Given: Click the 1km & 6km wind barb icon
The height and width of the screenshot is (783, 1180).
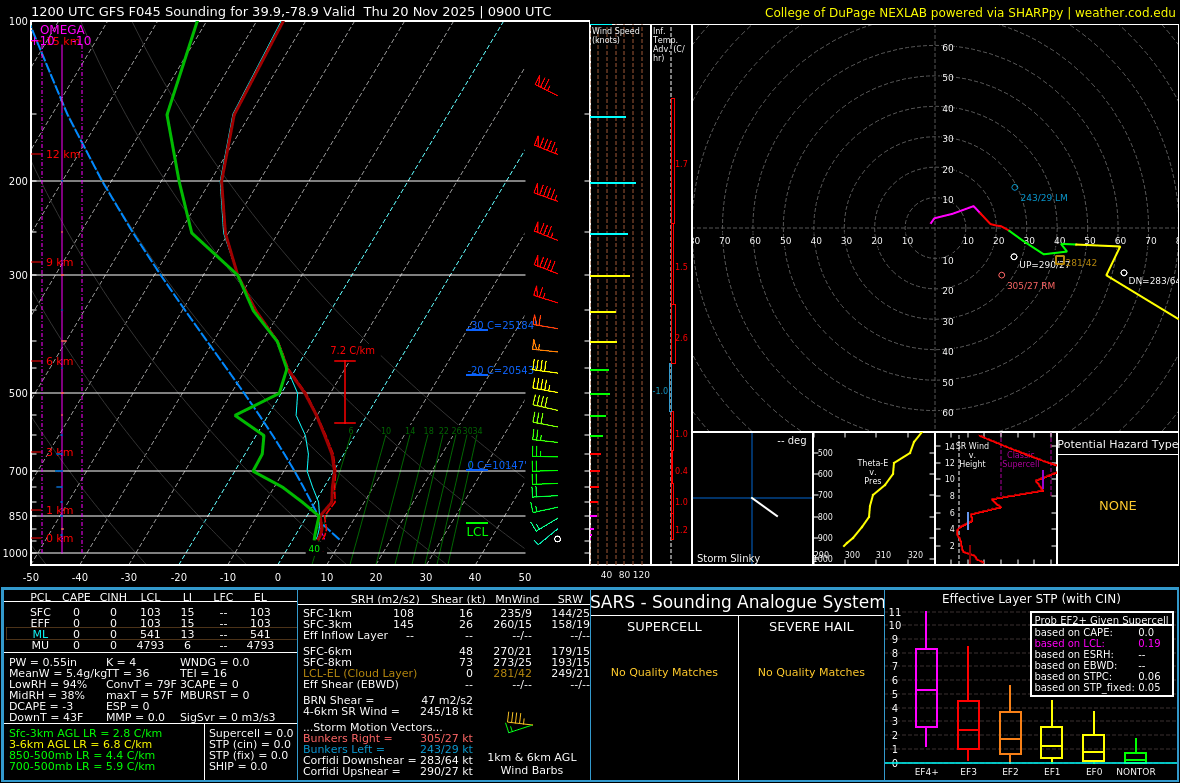Looking at the screenshot, I should click(x=519, y=722).
